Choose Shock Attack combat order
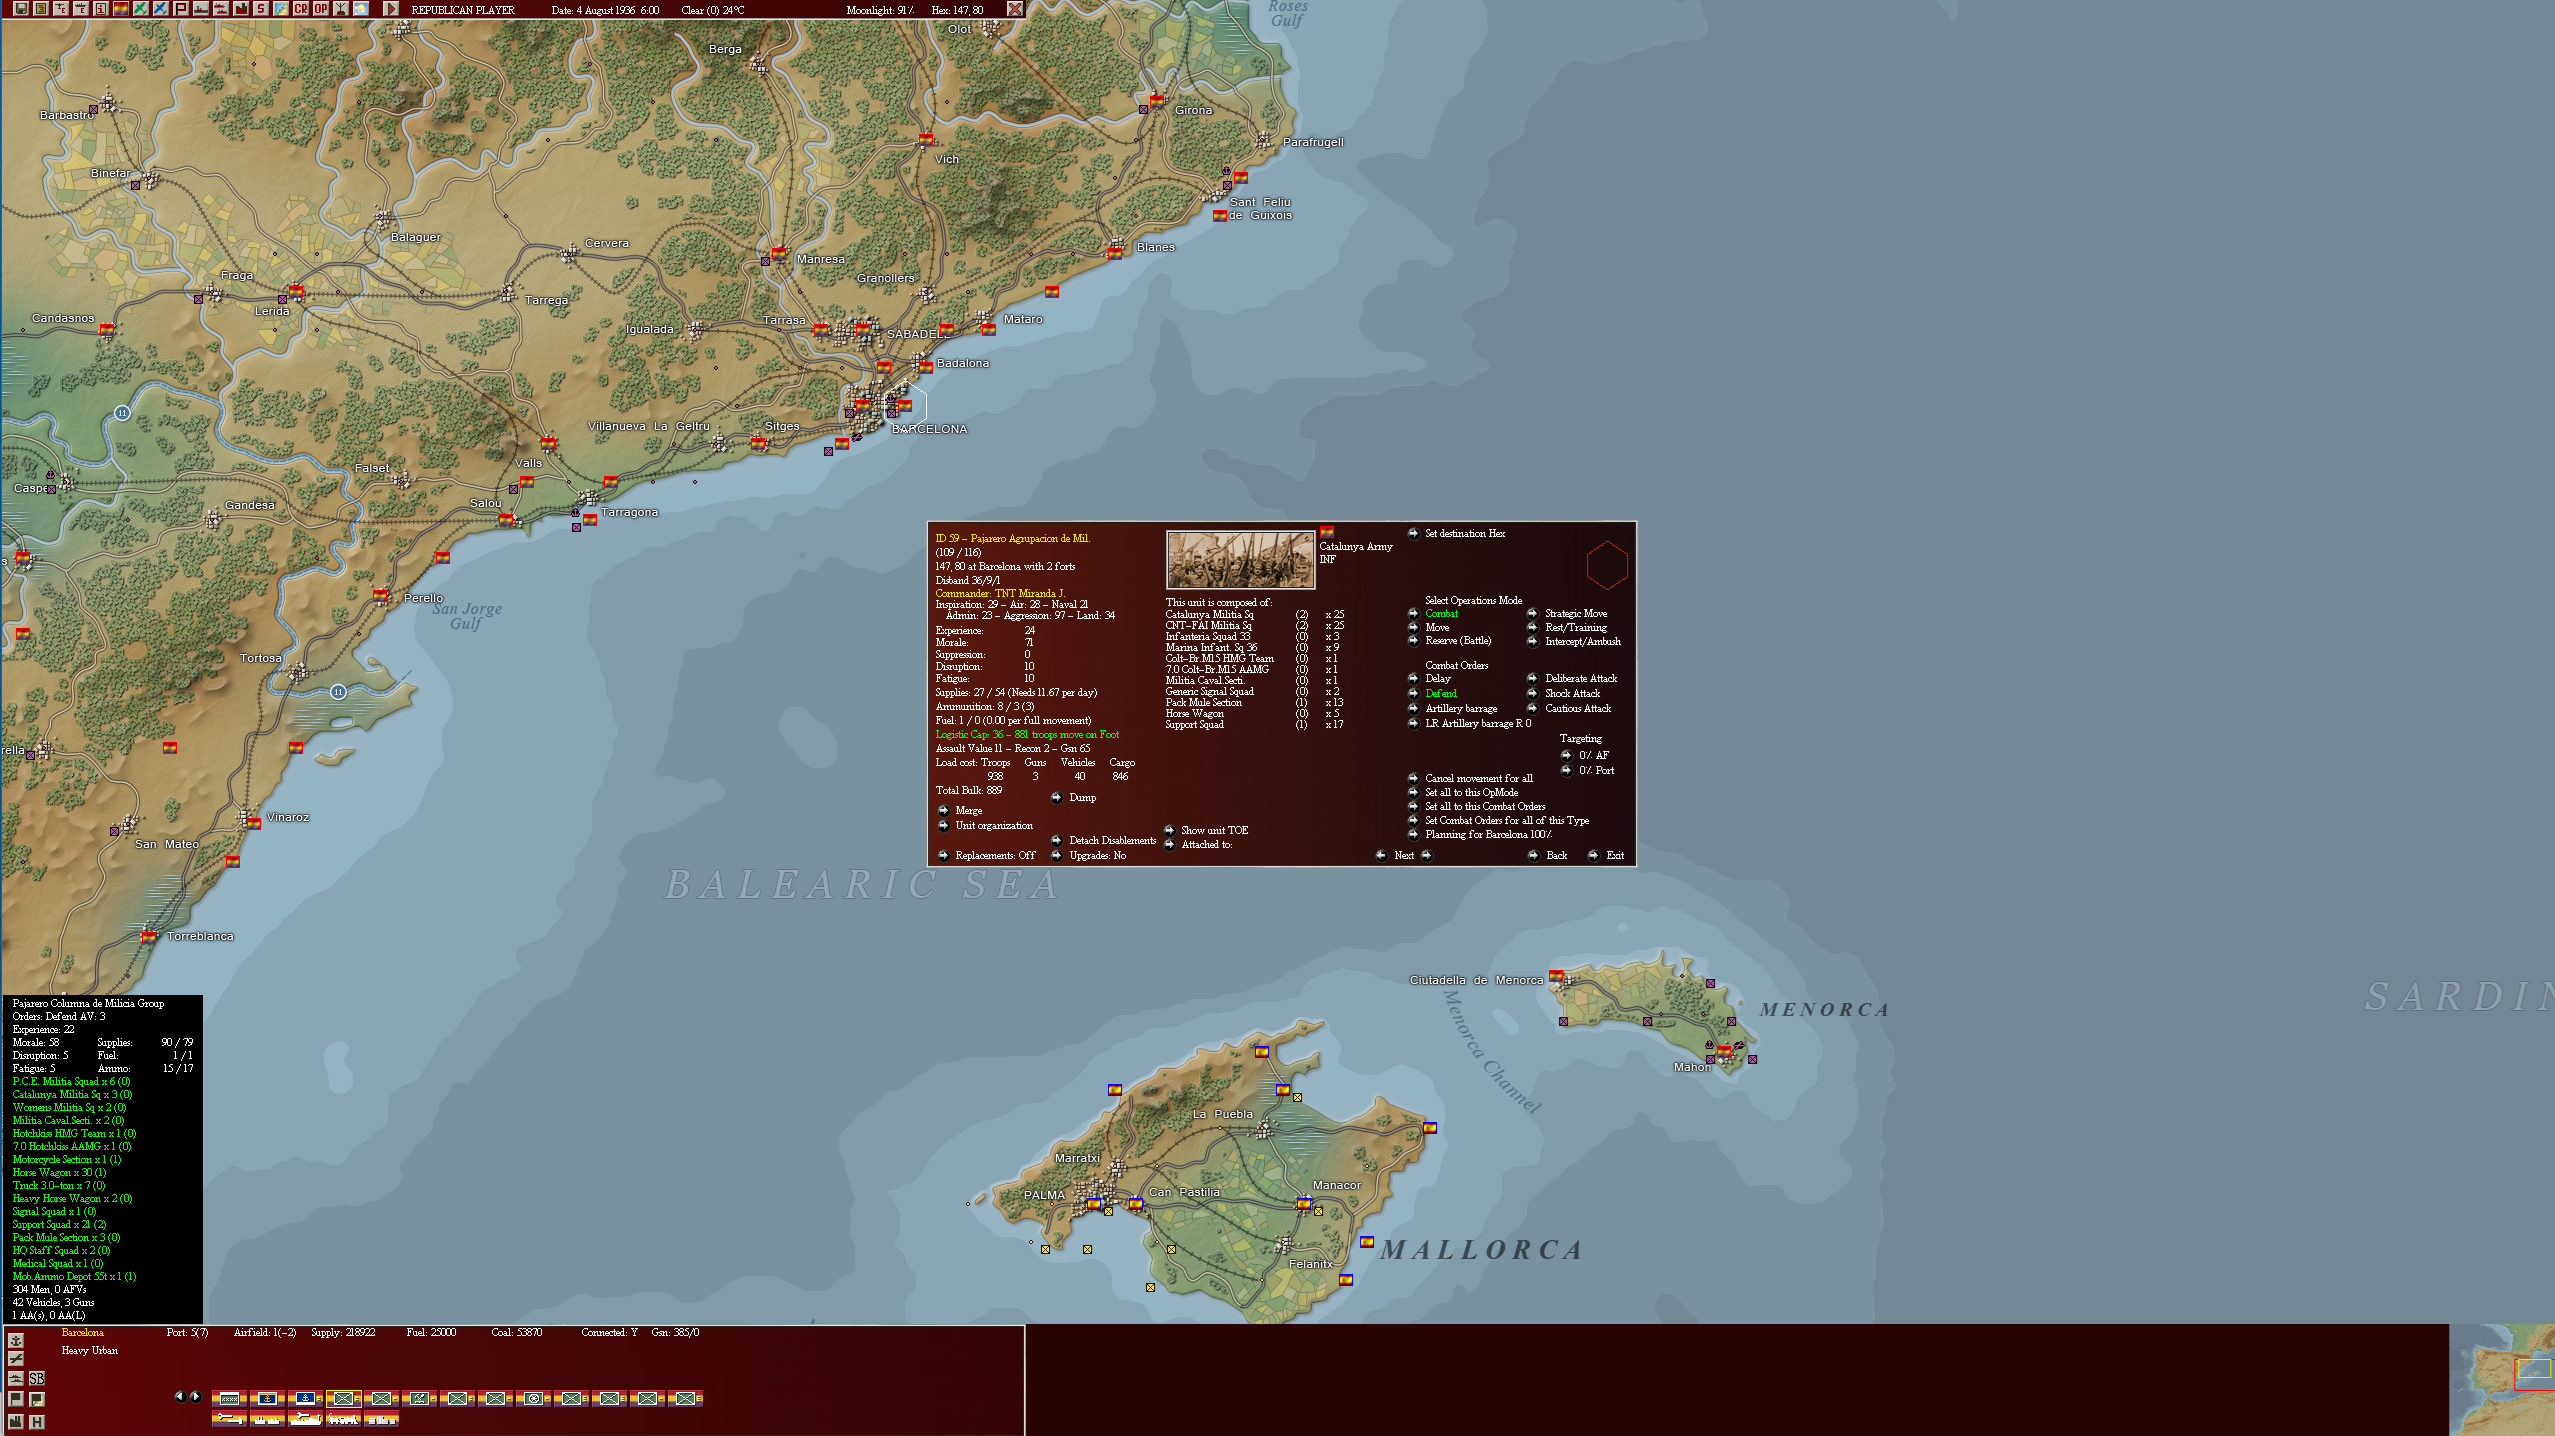This screenshot has width=2555, height=1436. tap(1533, 693)
